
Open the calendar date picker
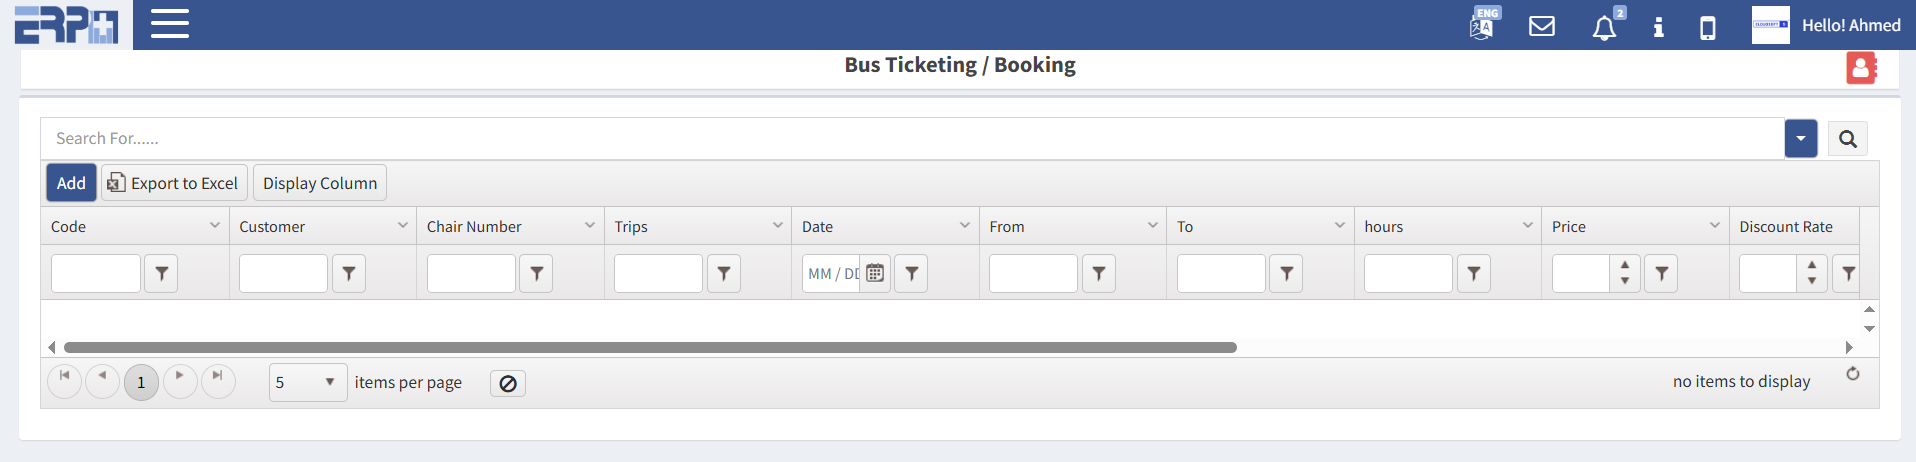pyautogui.click(x=875, y=273)
